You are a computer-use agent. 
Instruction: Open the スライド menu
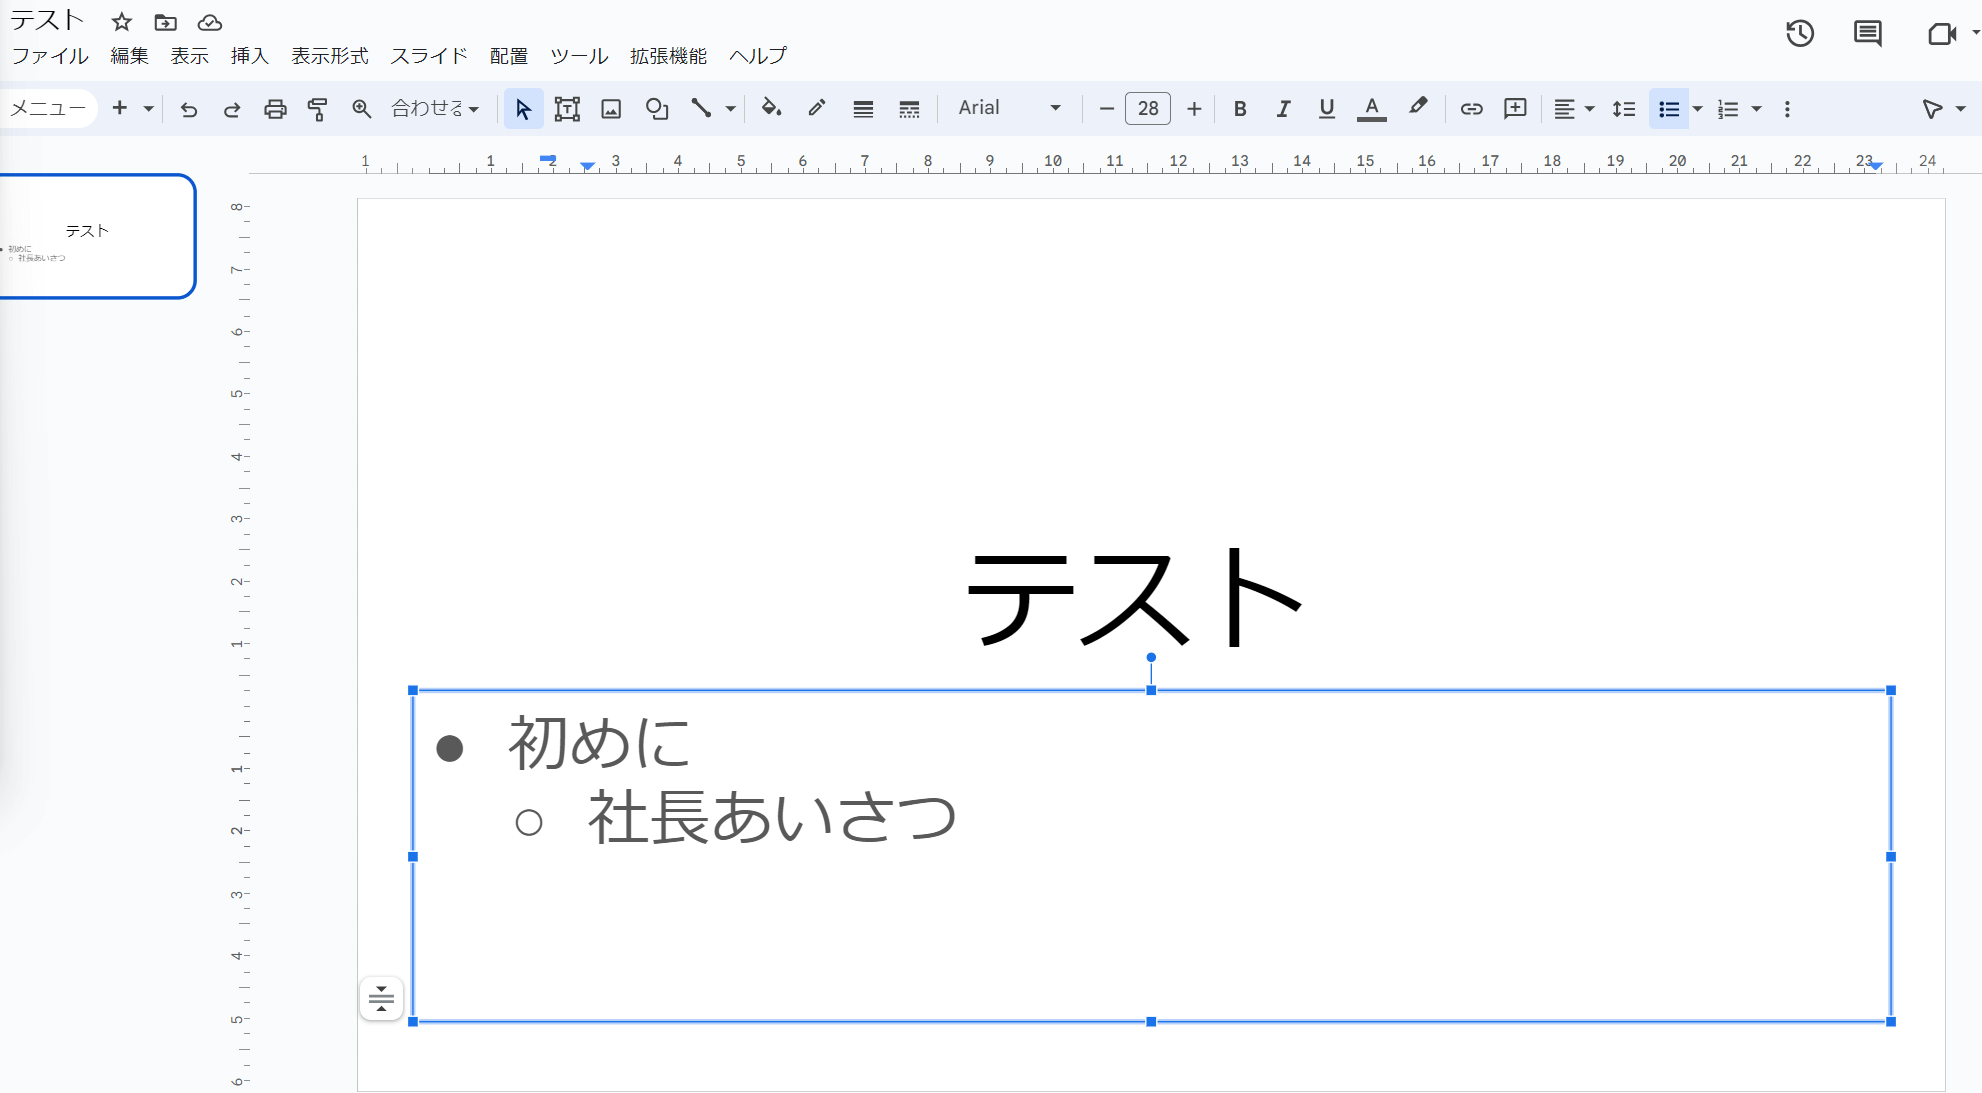428,56
